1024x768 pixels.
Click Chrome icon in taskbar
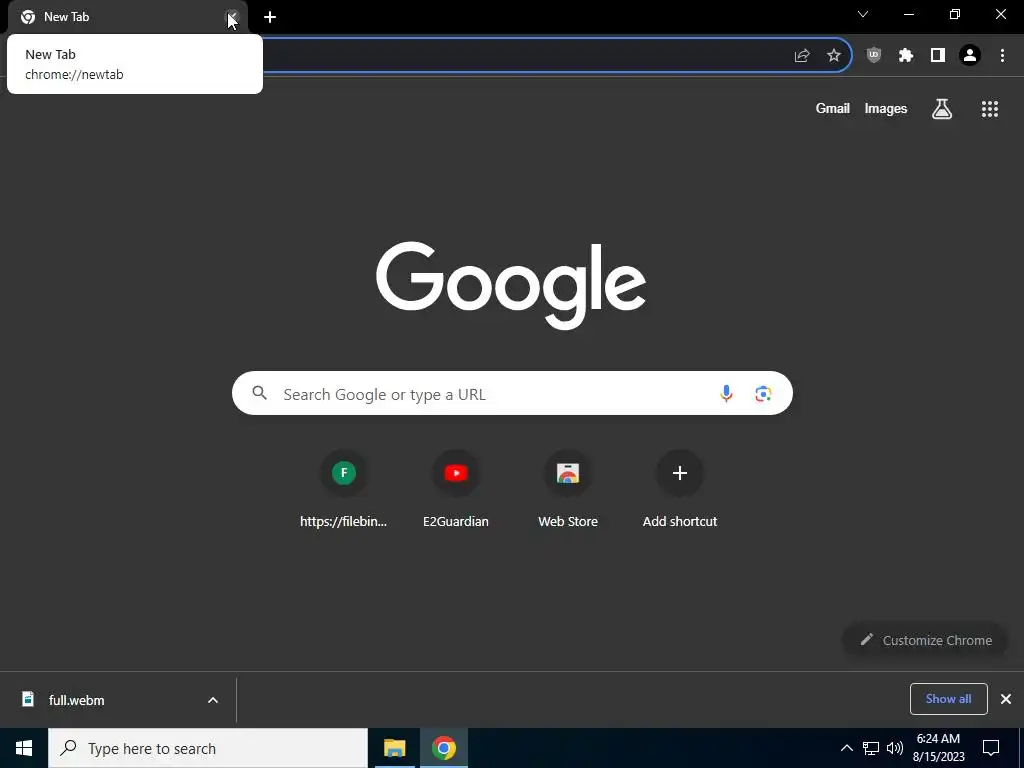(x=443, y=748)
